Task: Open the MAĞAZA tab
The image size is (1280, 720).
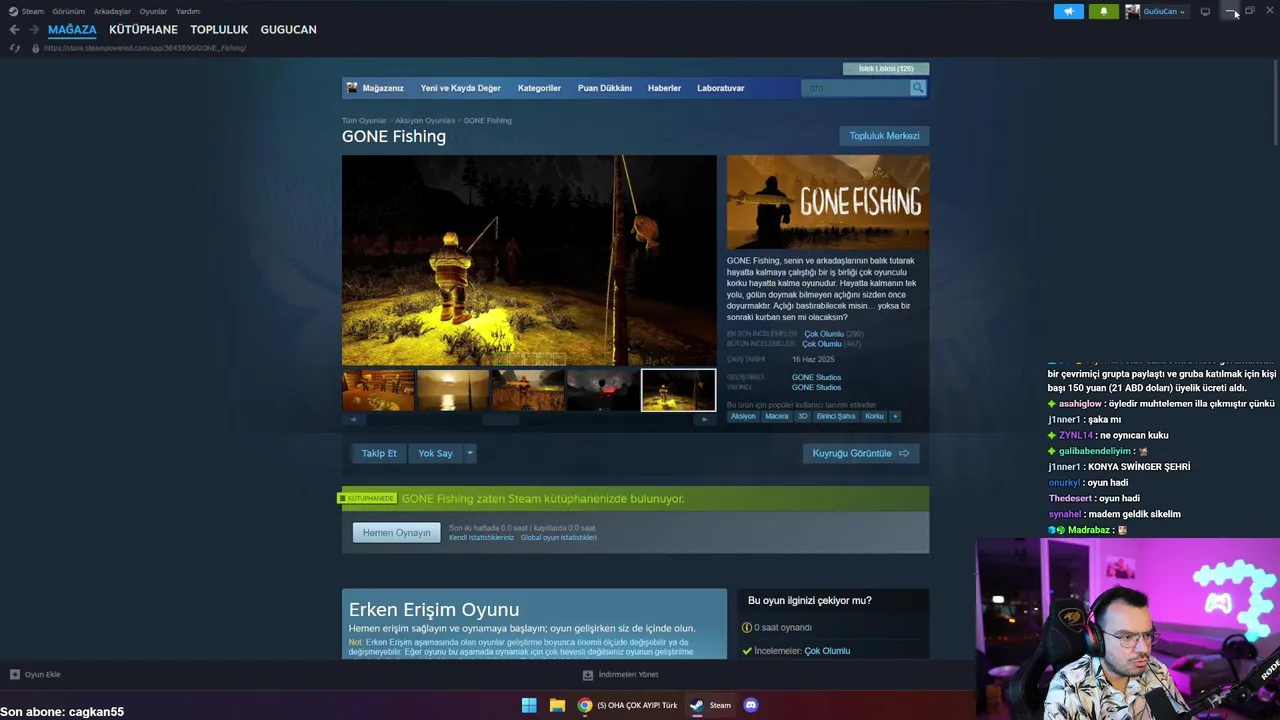Action: (x=72, y=29)
